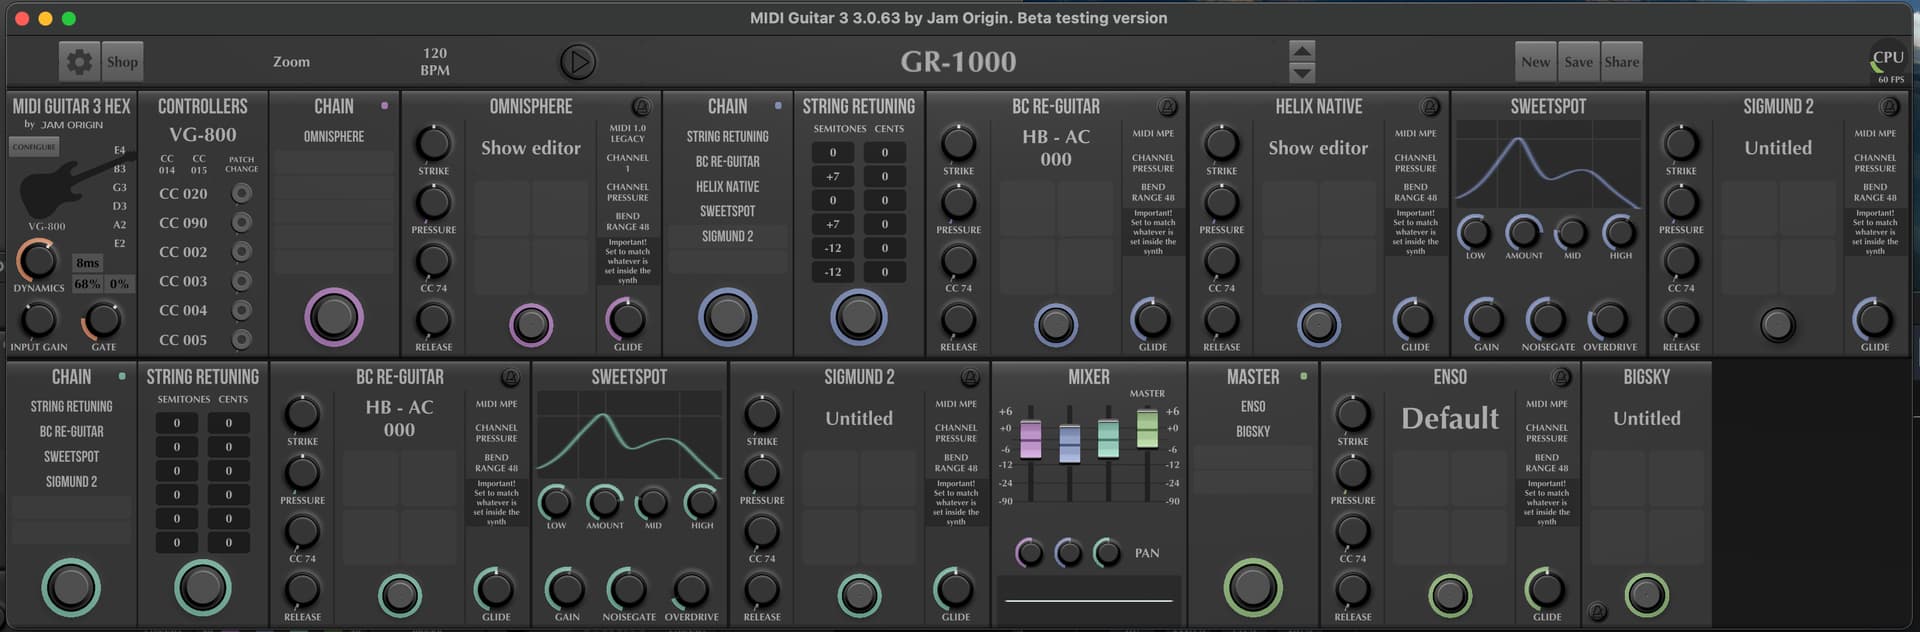The image size is (1920, 632).
Task: Open Omnisphere's Channel 1 selector
Action: 628,163
